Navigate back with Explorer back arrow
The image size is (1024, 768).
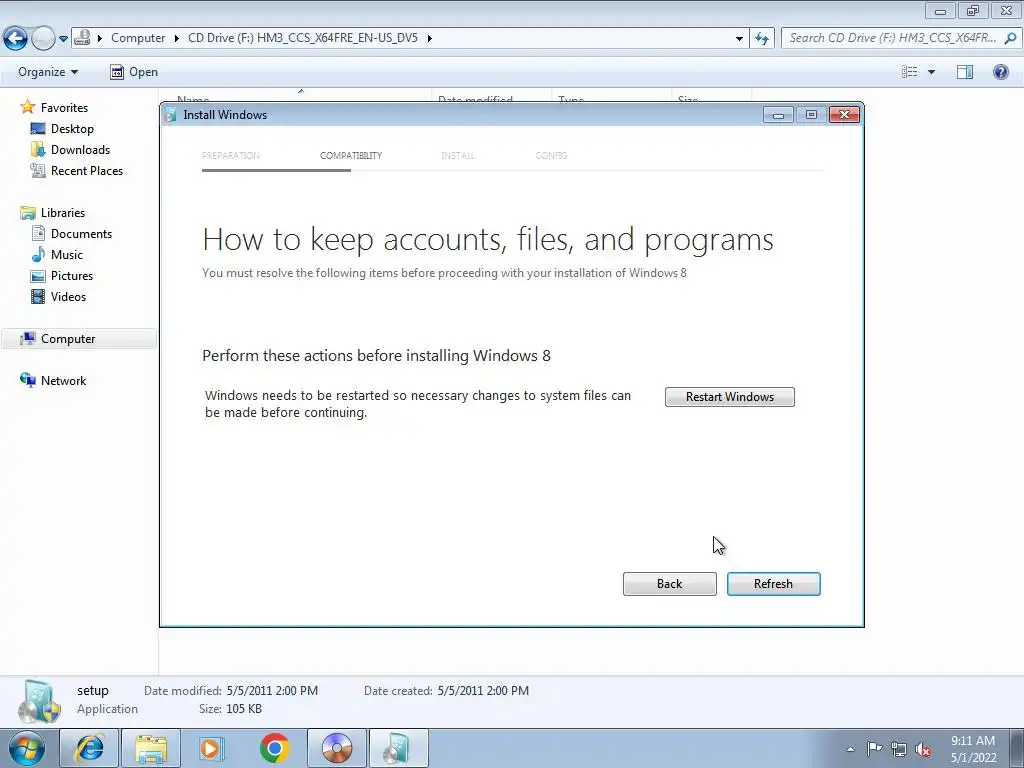pos(16,39)
